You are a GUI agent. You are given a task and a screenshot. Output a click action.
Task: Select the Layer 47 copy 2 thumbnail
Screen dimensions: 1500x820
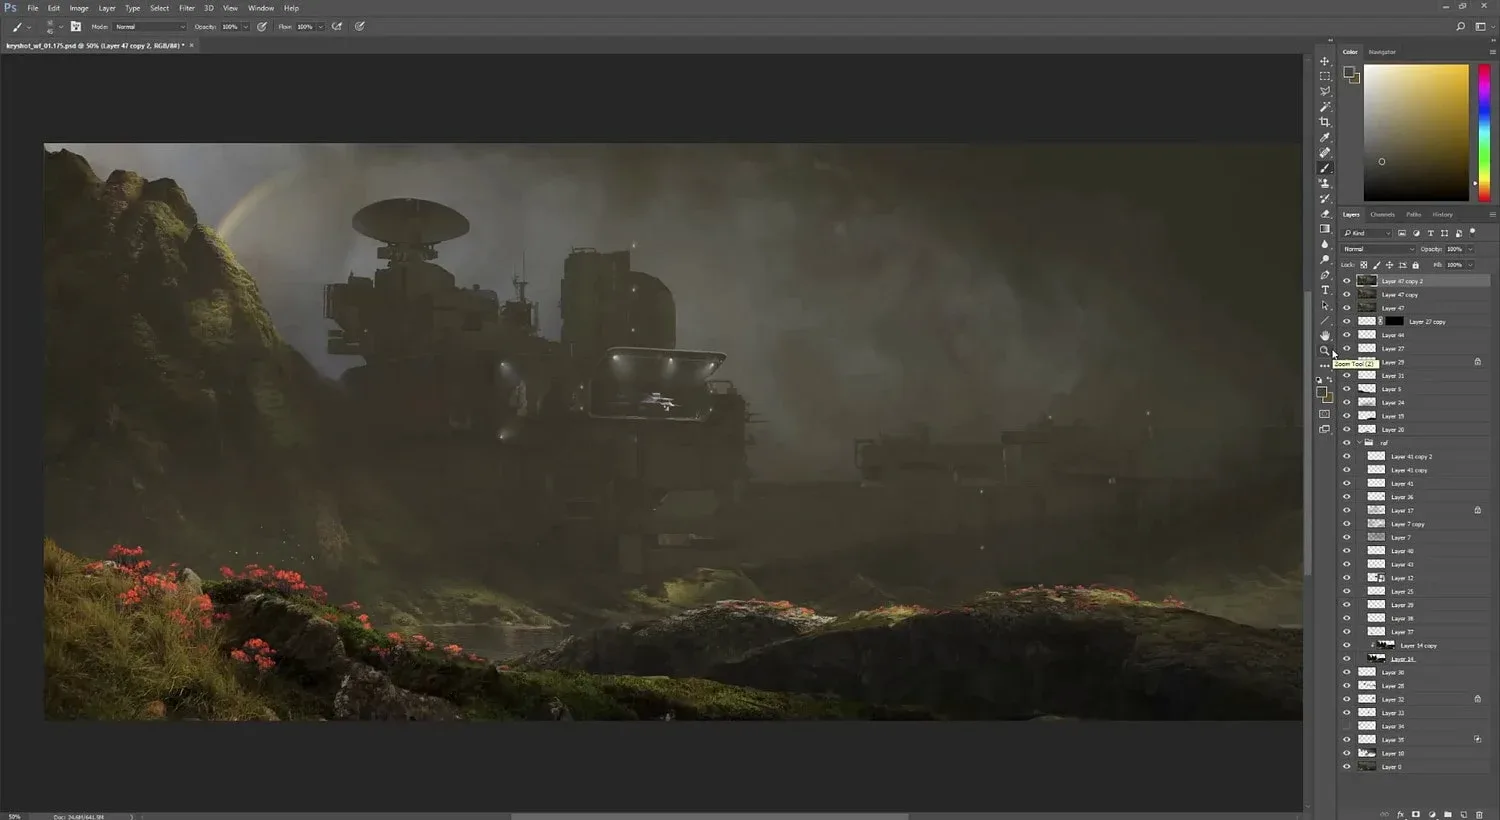pos(1367,281)
